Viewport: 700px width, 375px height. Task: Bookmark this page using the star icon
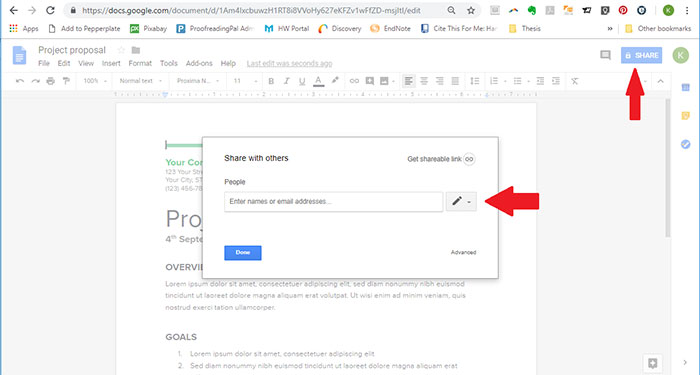pos(471,10)
